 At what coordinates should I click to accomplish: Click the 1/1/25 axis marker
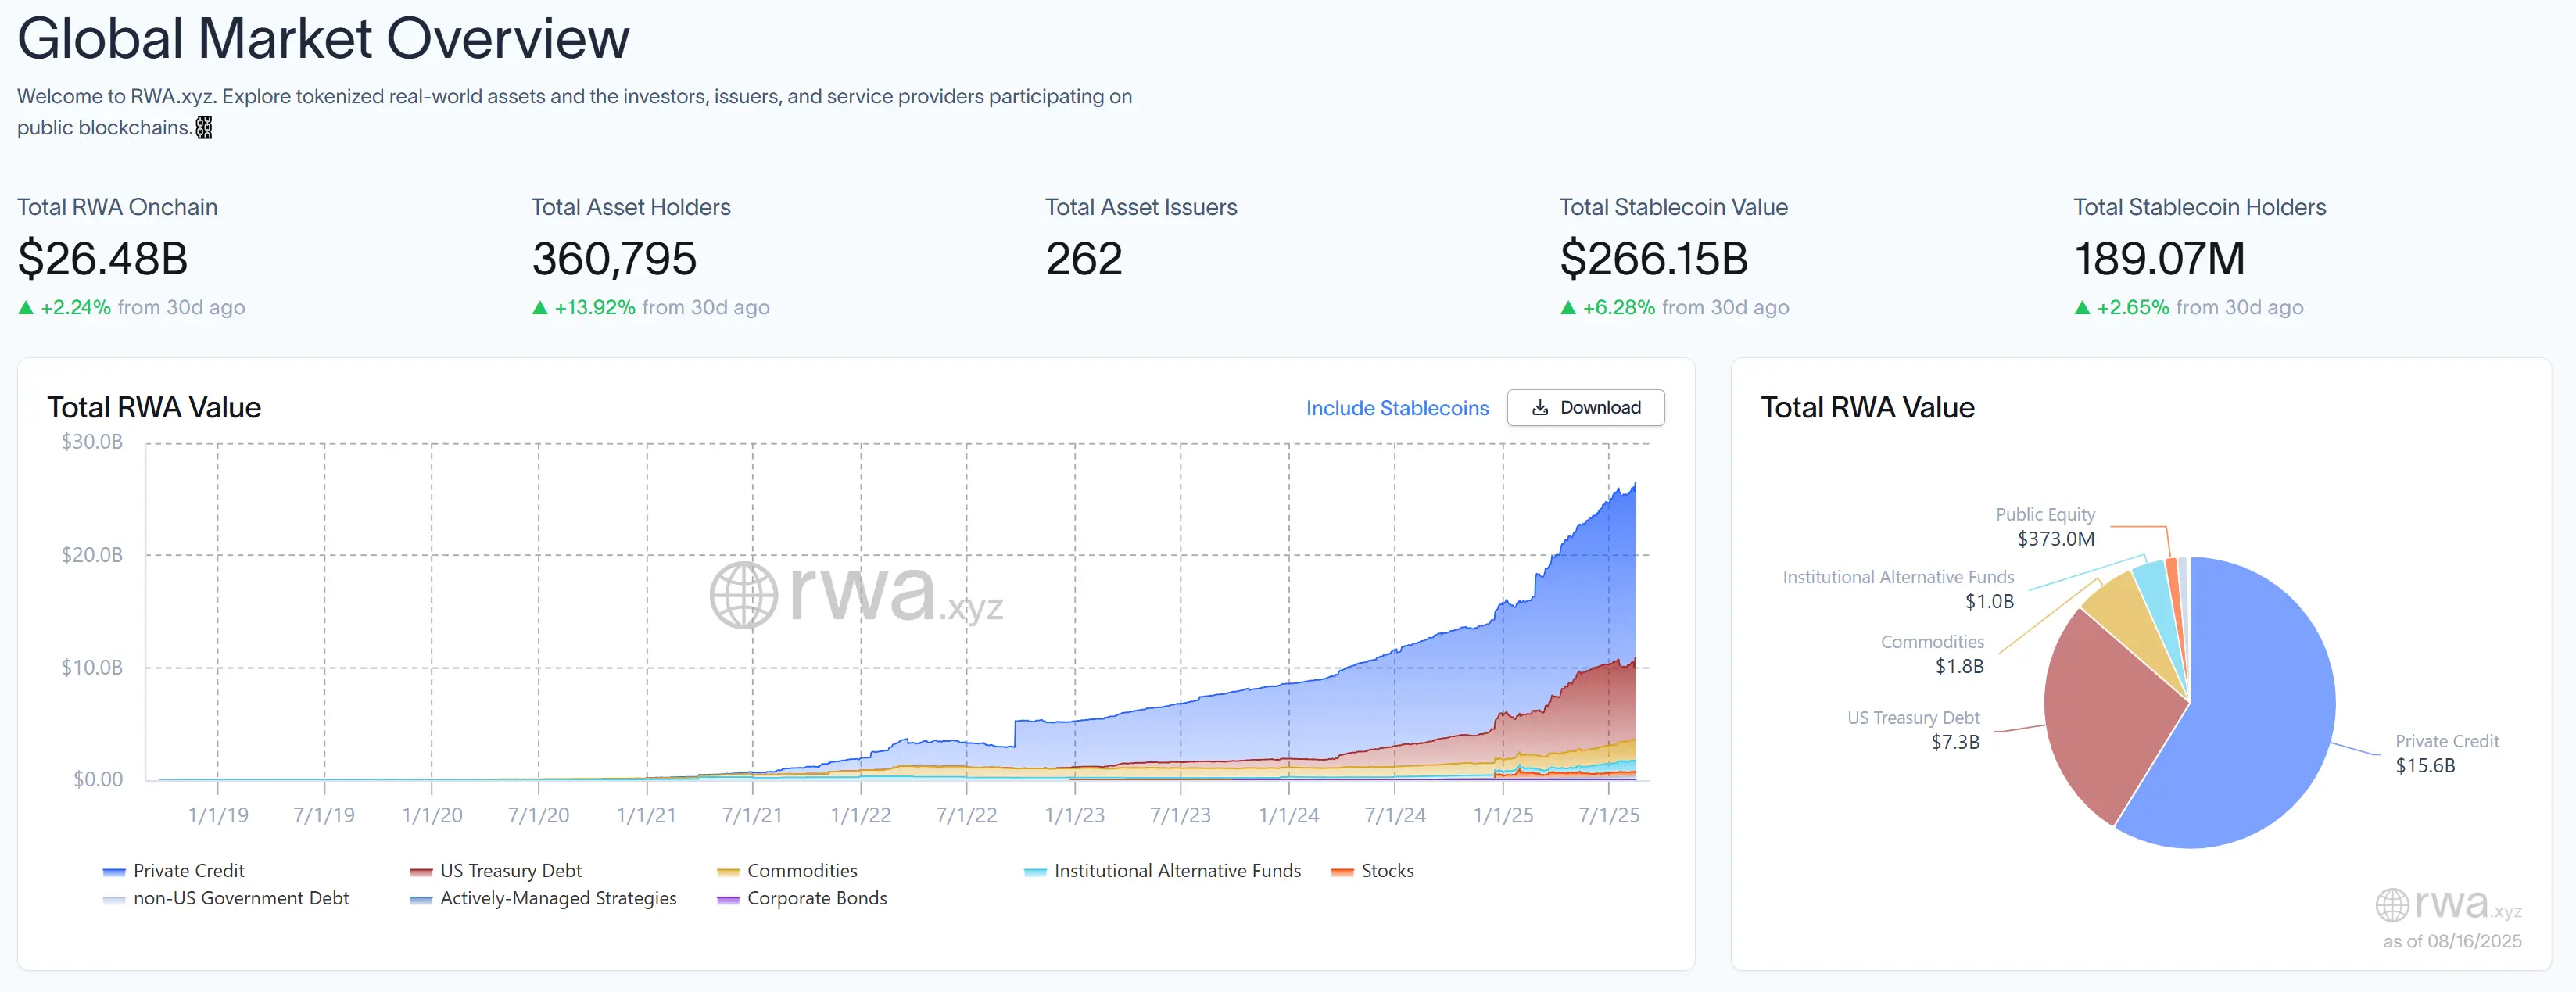click(x=1502, y=815)
